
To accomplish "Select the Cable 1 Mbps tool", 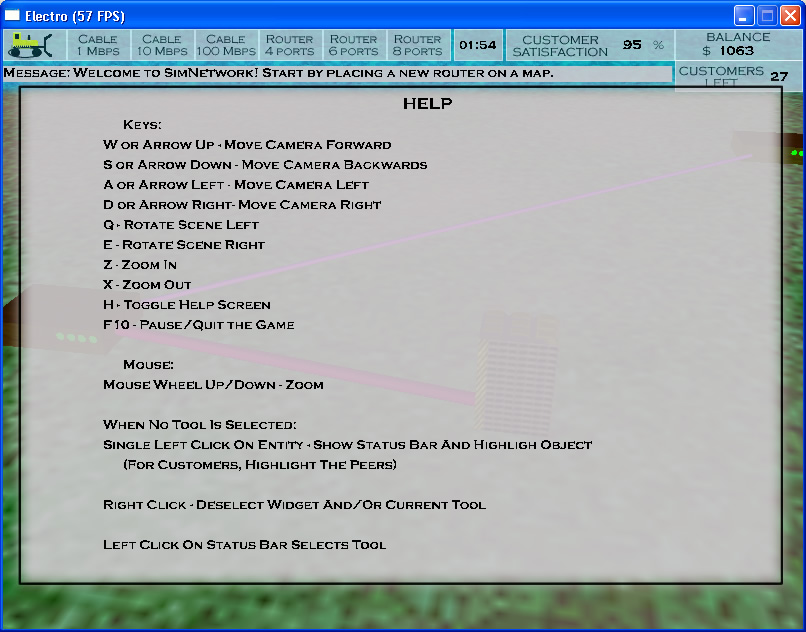I will [x=97, y=45].
